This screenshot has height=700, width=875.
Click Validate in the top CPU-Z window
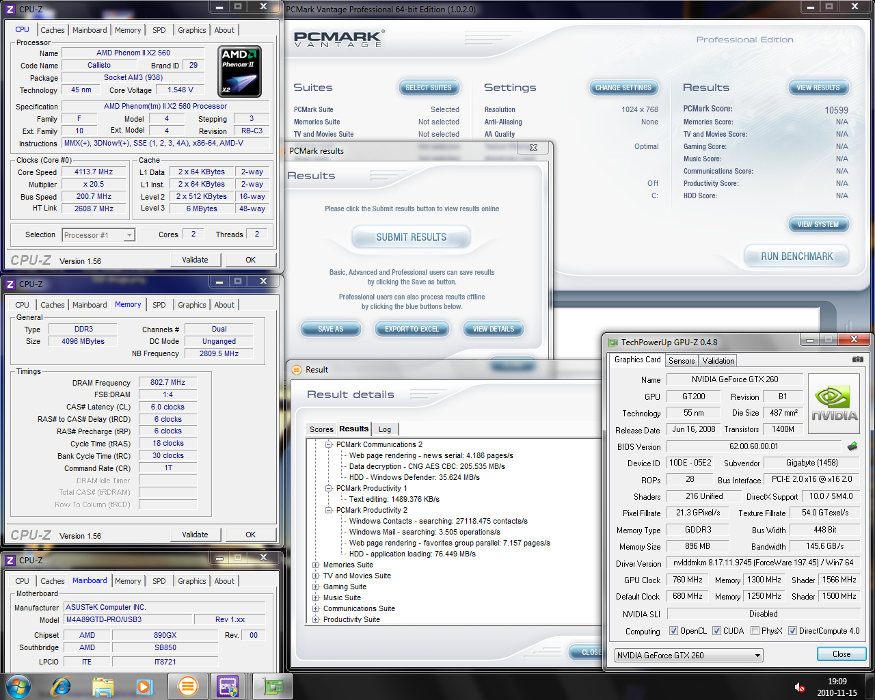pos(195,260)
